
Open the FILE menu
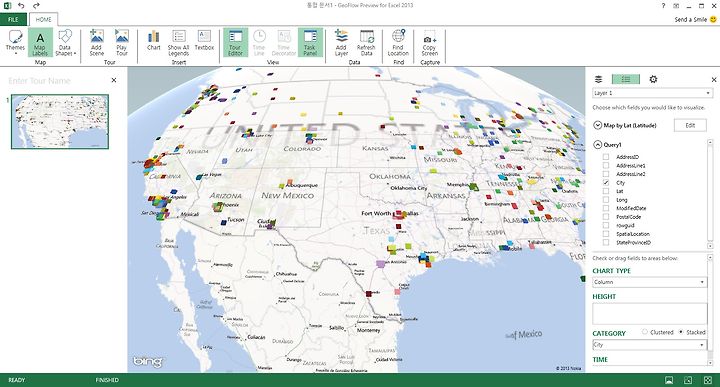tap(13, 19)
